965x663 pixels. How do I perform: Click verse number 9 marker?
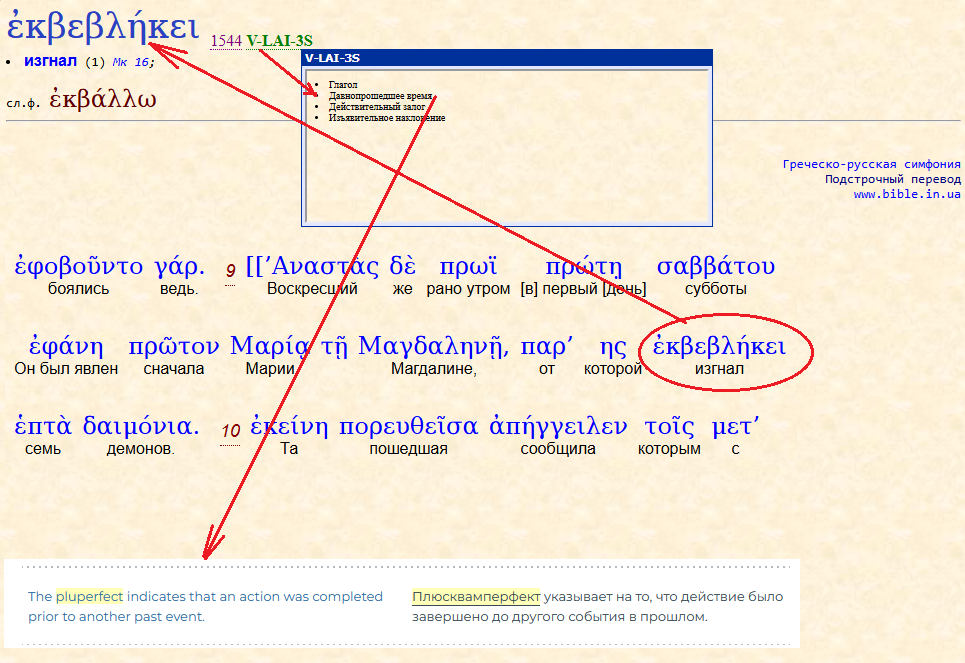[230, 271]
